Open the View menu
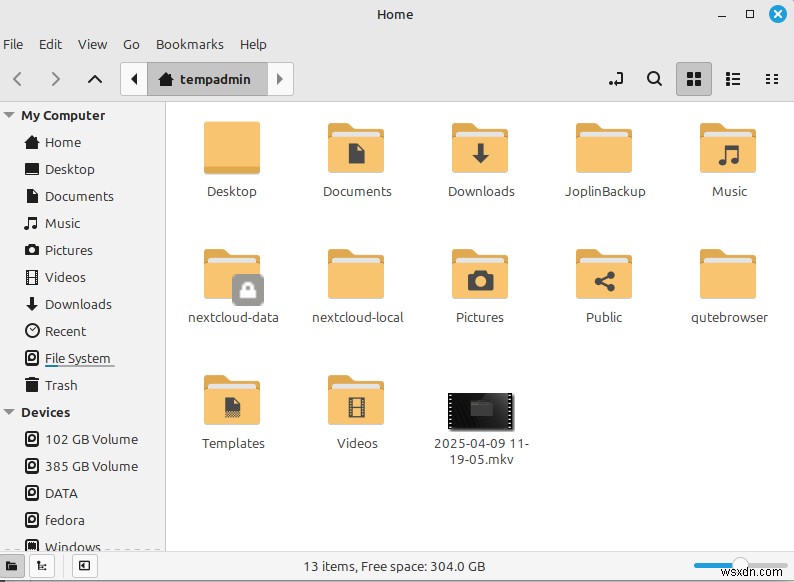Screen dimensions: 794x582 [93, 45]
